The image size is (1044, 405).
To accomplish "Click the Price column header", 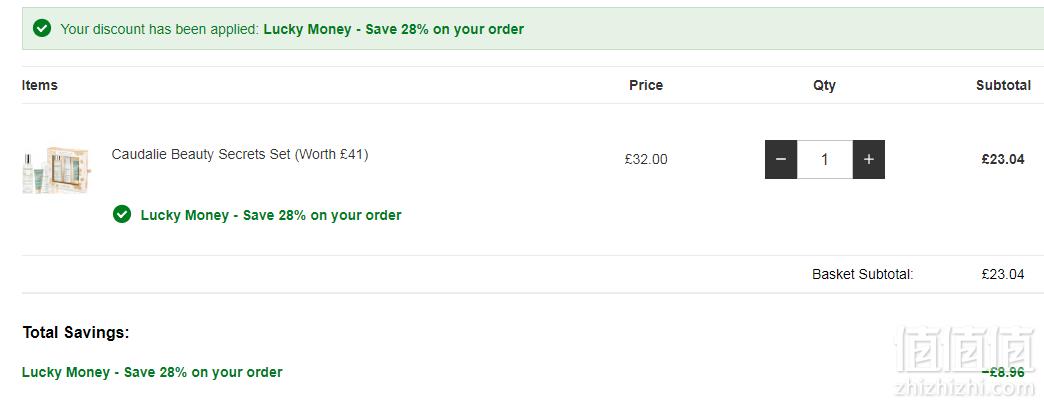I will (646, 85).
